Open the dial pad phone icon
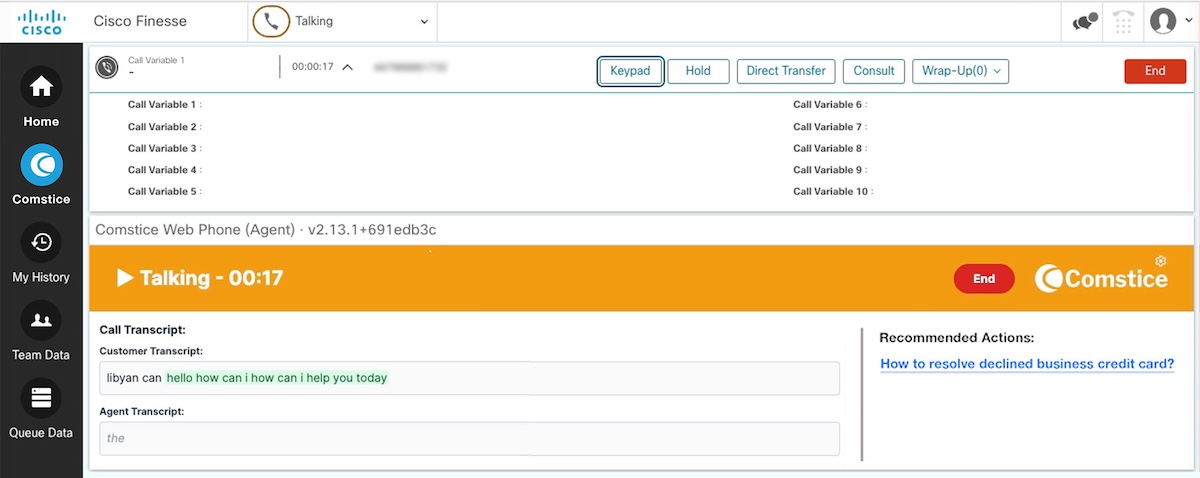 coord(1124,21)
